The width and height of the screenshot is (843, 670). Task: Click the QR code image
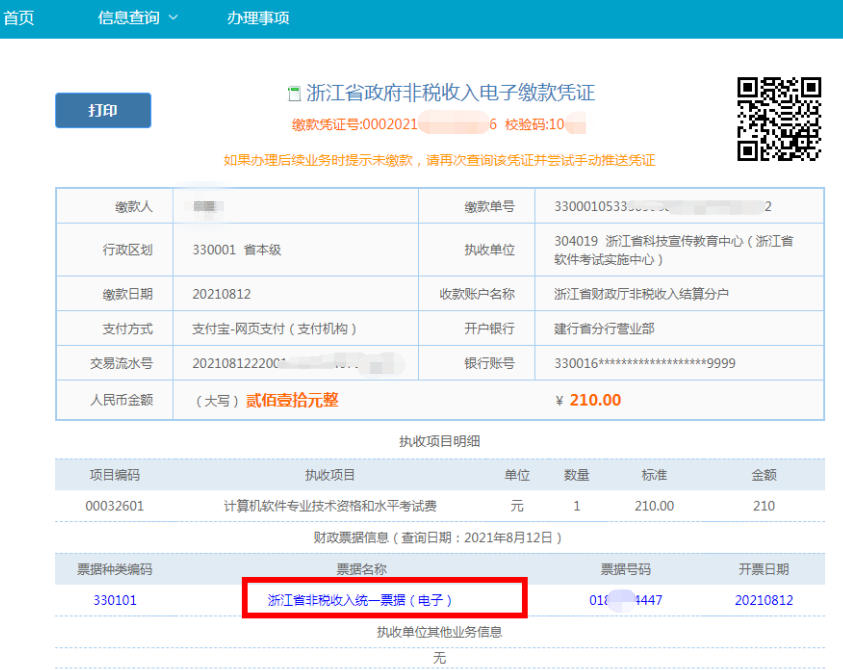[779, 119]
